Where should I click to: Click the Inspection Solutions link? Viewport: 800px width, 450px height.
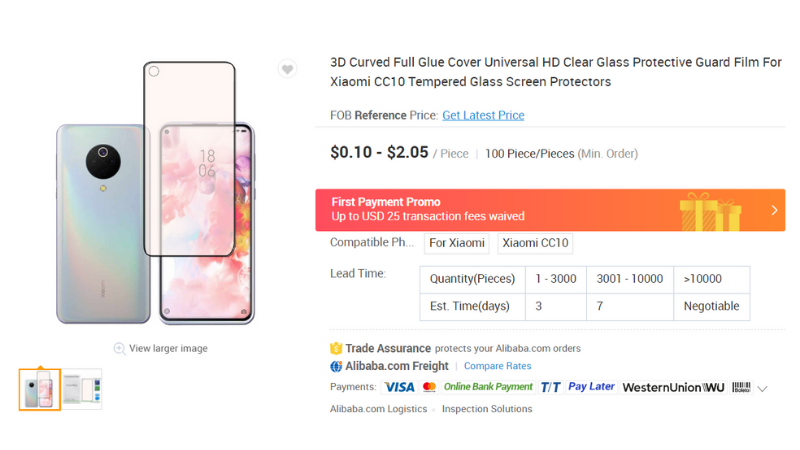pyautogui.click(x=487, y=409)
